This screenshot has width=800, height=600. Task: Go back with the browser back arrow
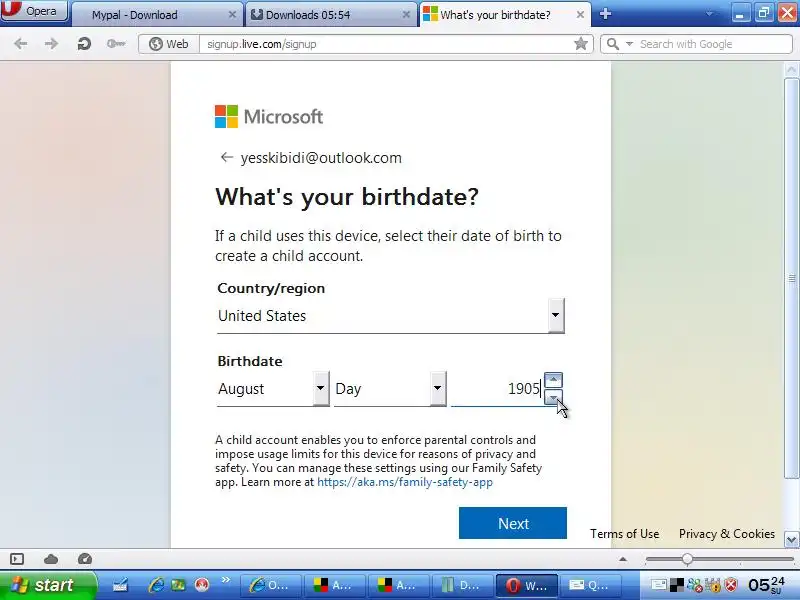[x=21, y=44]
